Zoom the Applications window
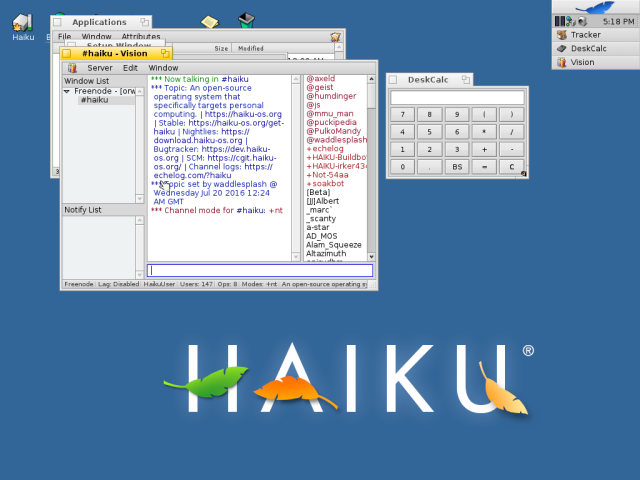This screenshot has width=640, height=480. click(144, 22)
